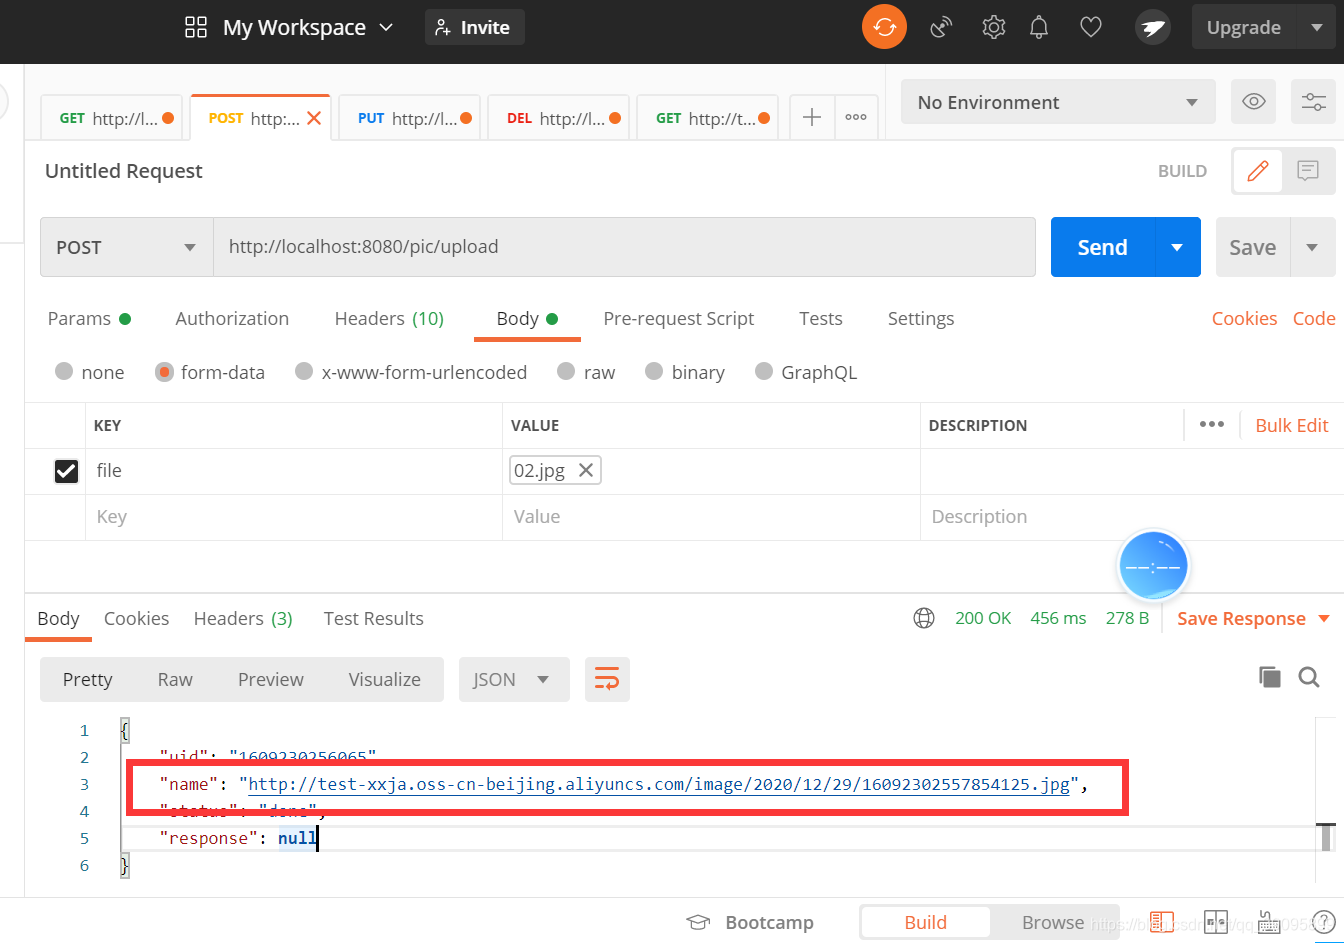Open environment quick look eye icon
The image size is (1344, 943).
click(1254, 102)
